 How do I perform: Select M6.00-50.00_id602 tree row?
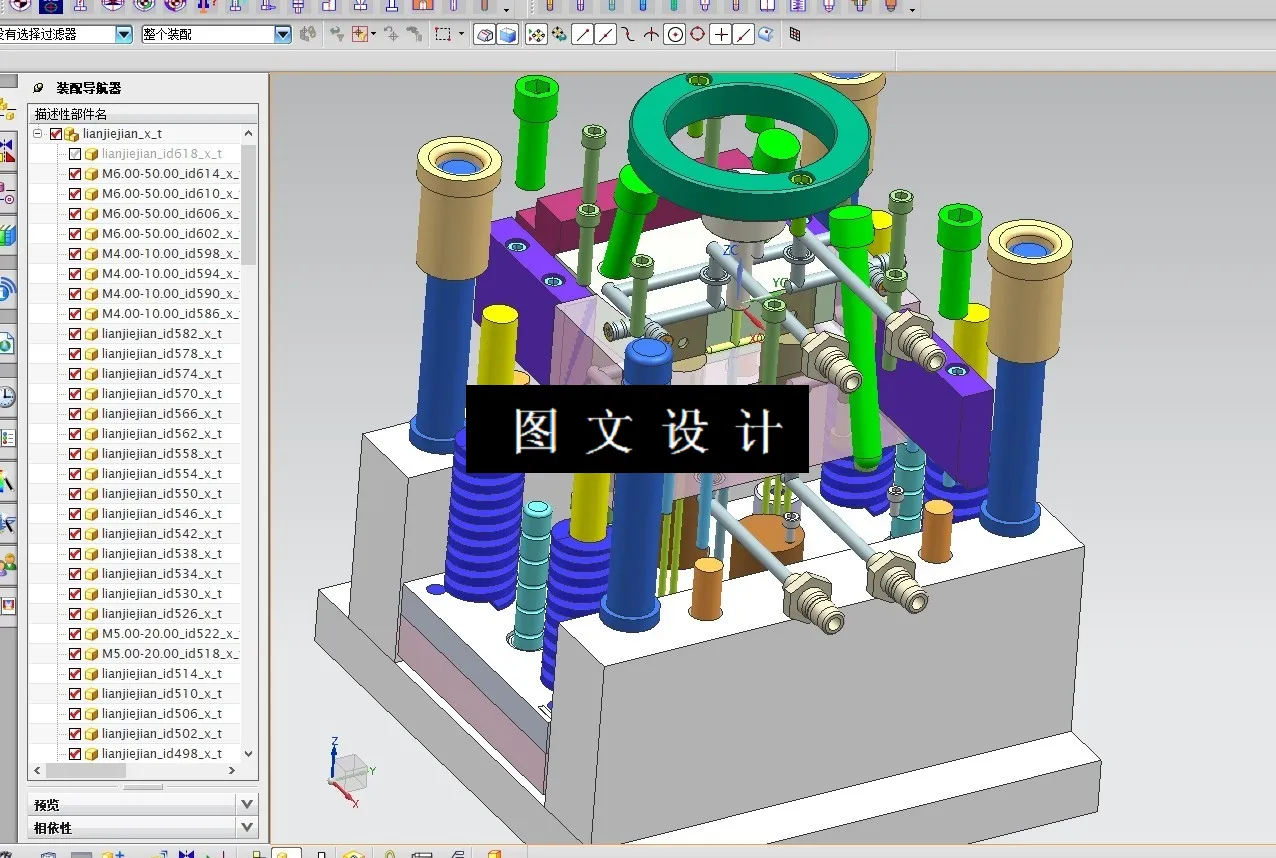tap(135, 234)
